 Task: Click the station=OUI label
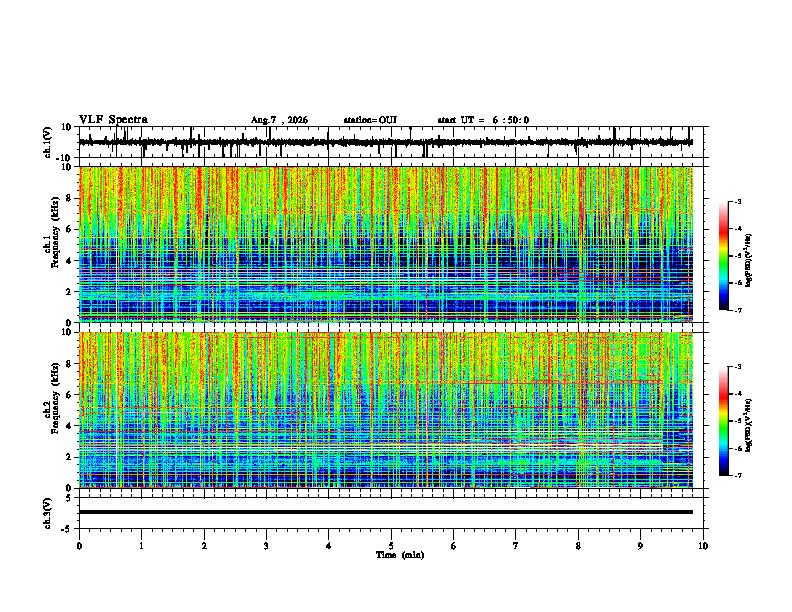370,120
